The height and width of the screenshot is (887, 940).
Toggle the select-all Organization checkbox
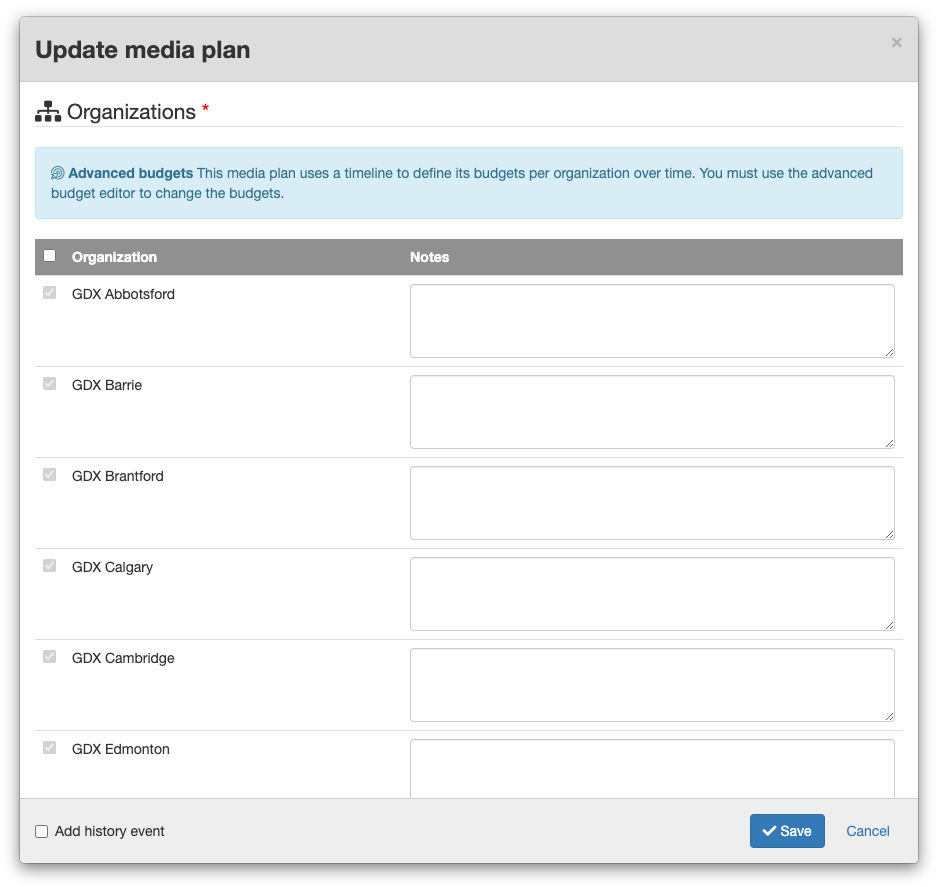[50, 256]
